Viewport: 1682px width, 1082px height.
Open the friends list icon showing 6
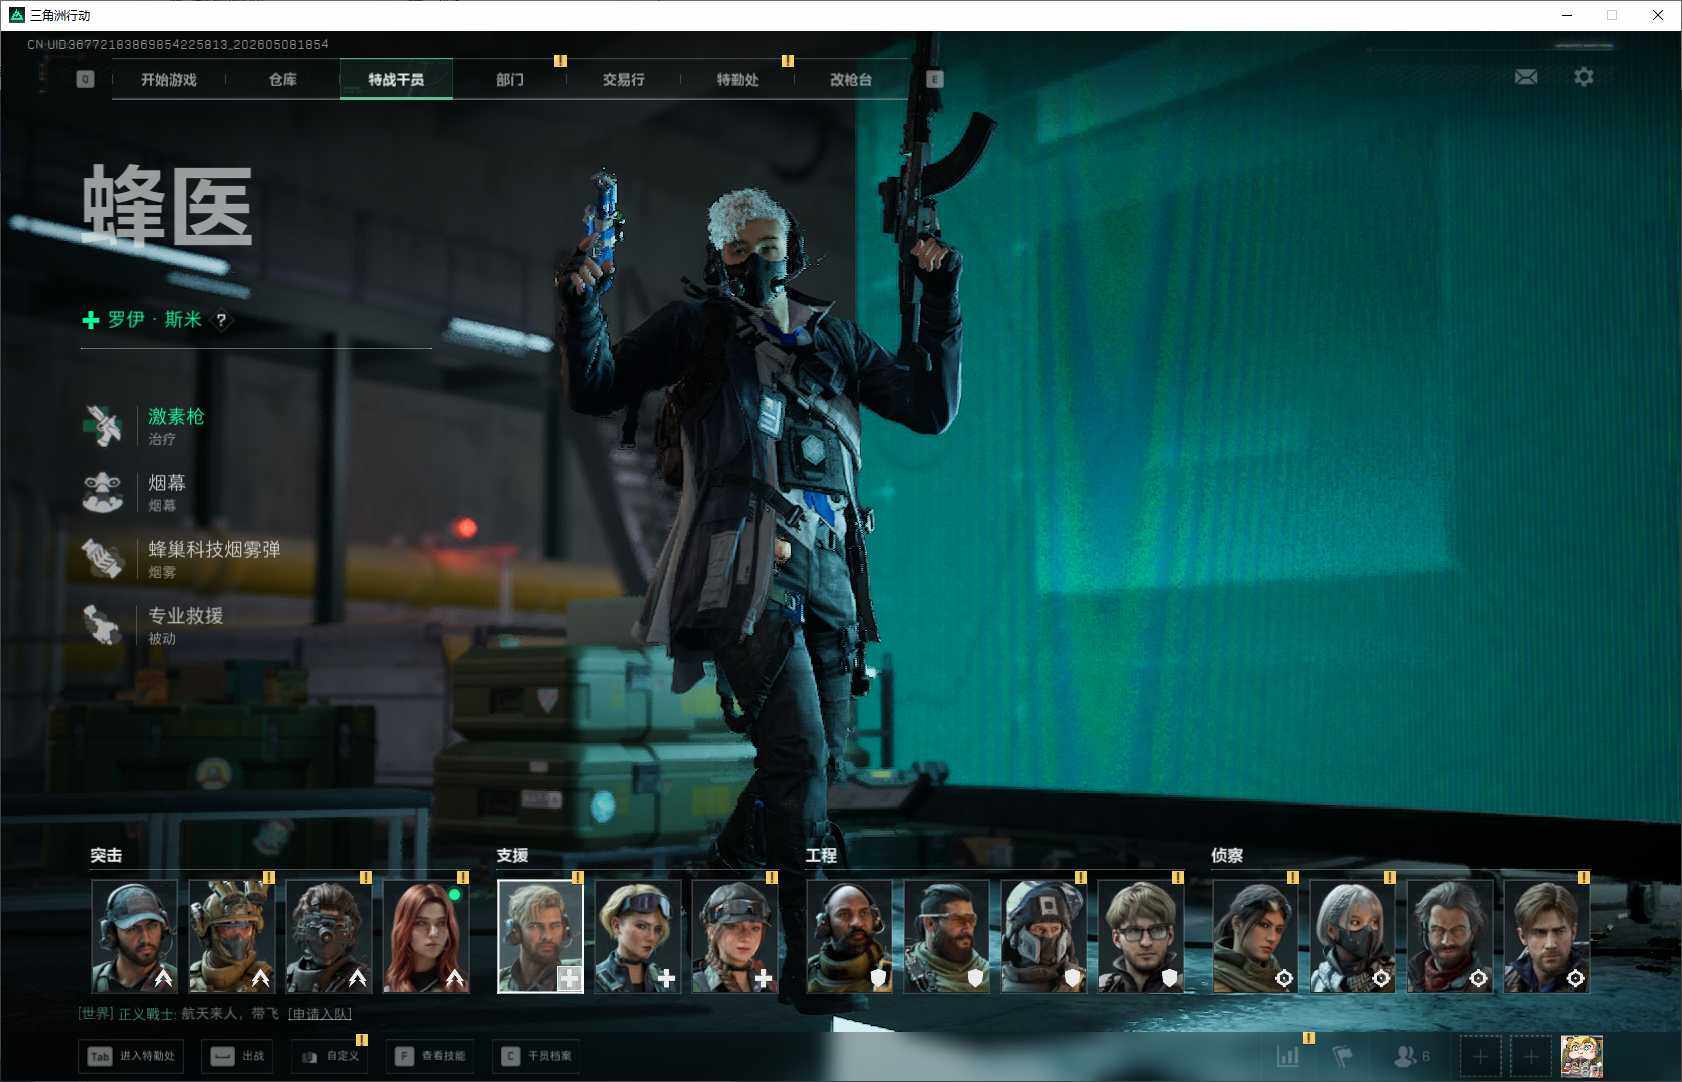1411,1055
